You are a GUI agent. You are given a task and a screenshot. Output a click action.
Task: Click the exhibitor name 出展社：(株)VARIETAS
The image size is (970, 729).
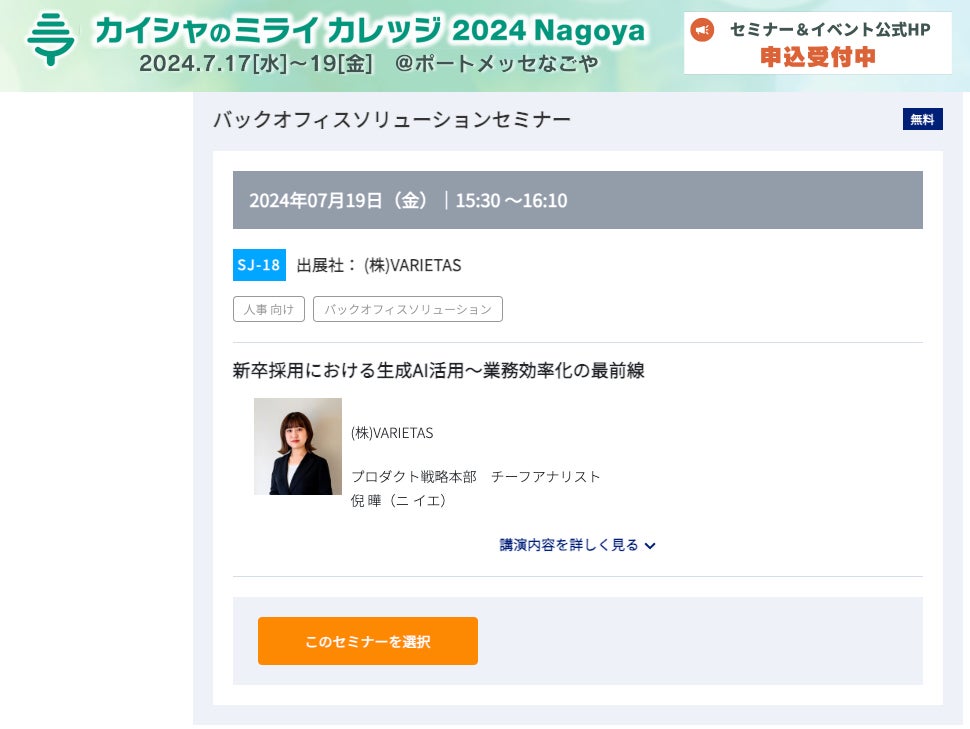click(379, 265)
